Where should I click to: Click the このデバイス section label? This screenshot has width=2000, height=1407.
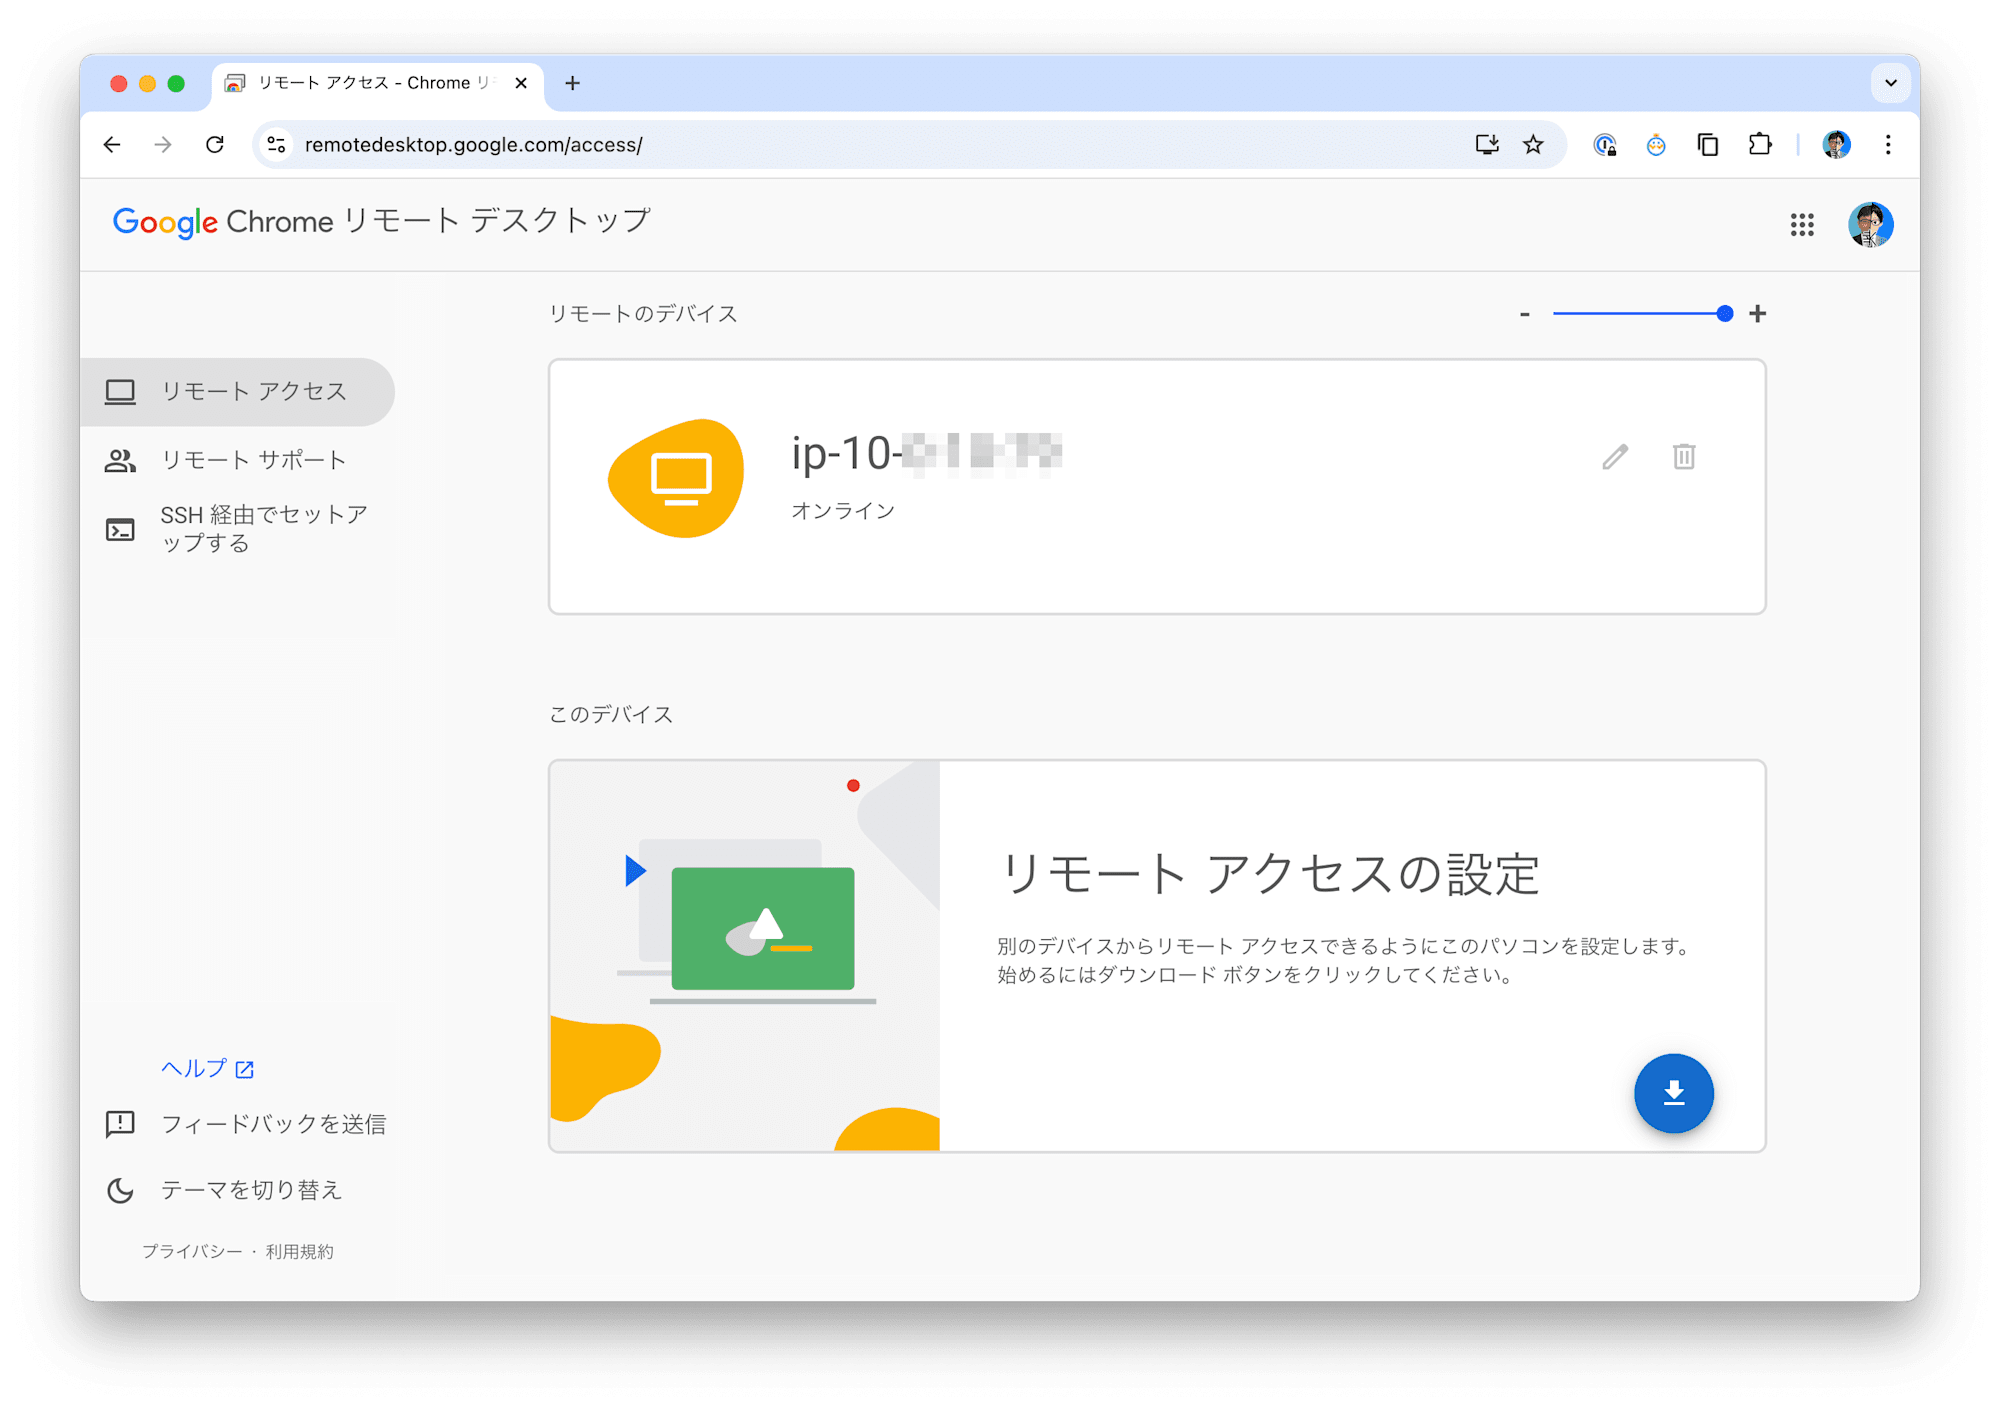coord(611,715)
